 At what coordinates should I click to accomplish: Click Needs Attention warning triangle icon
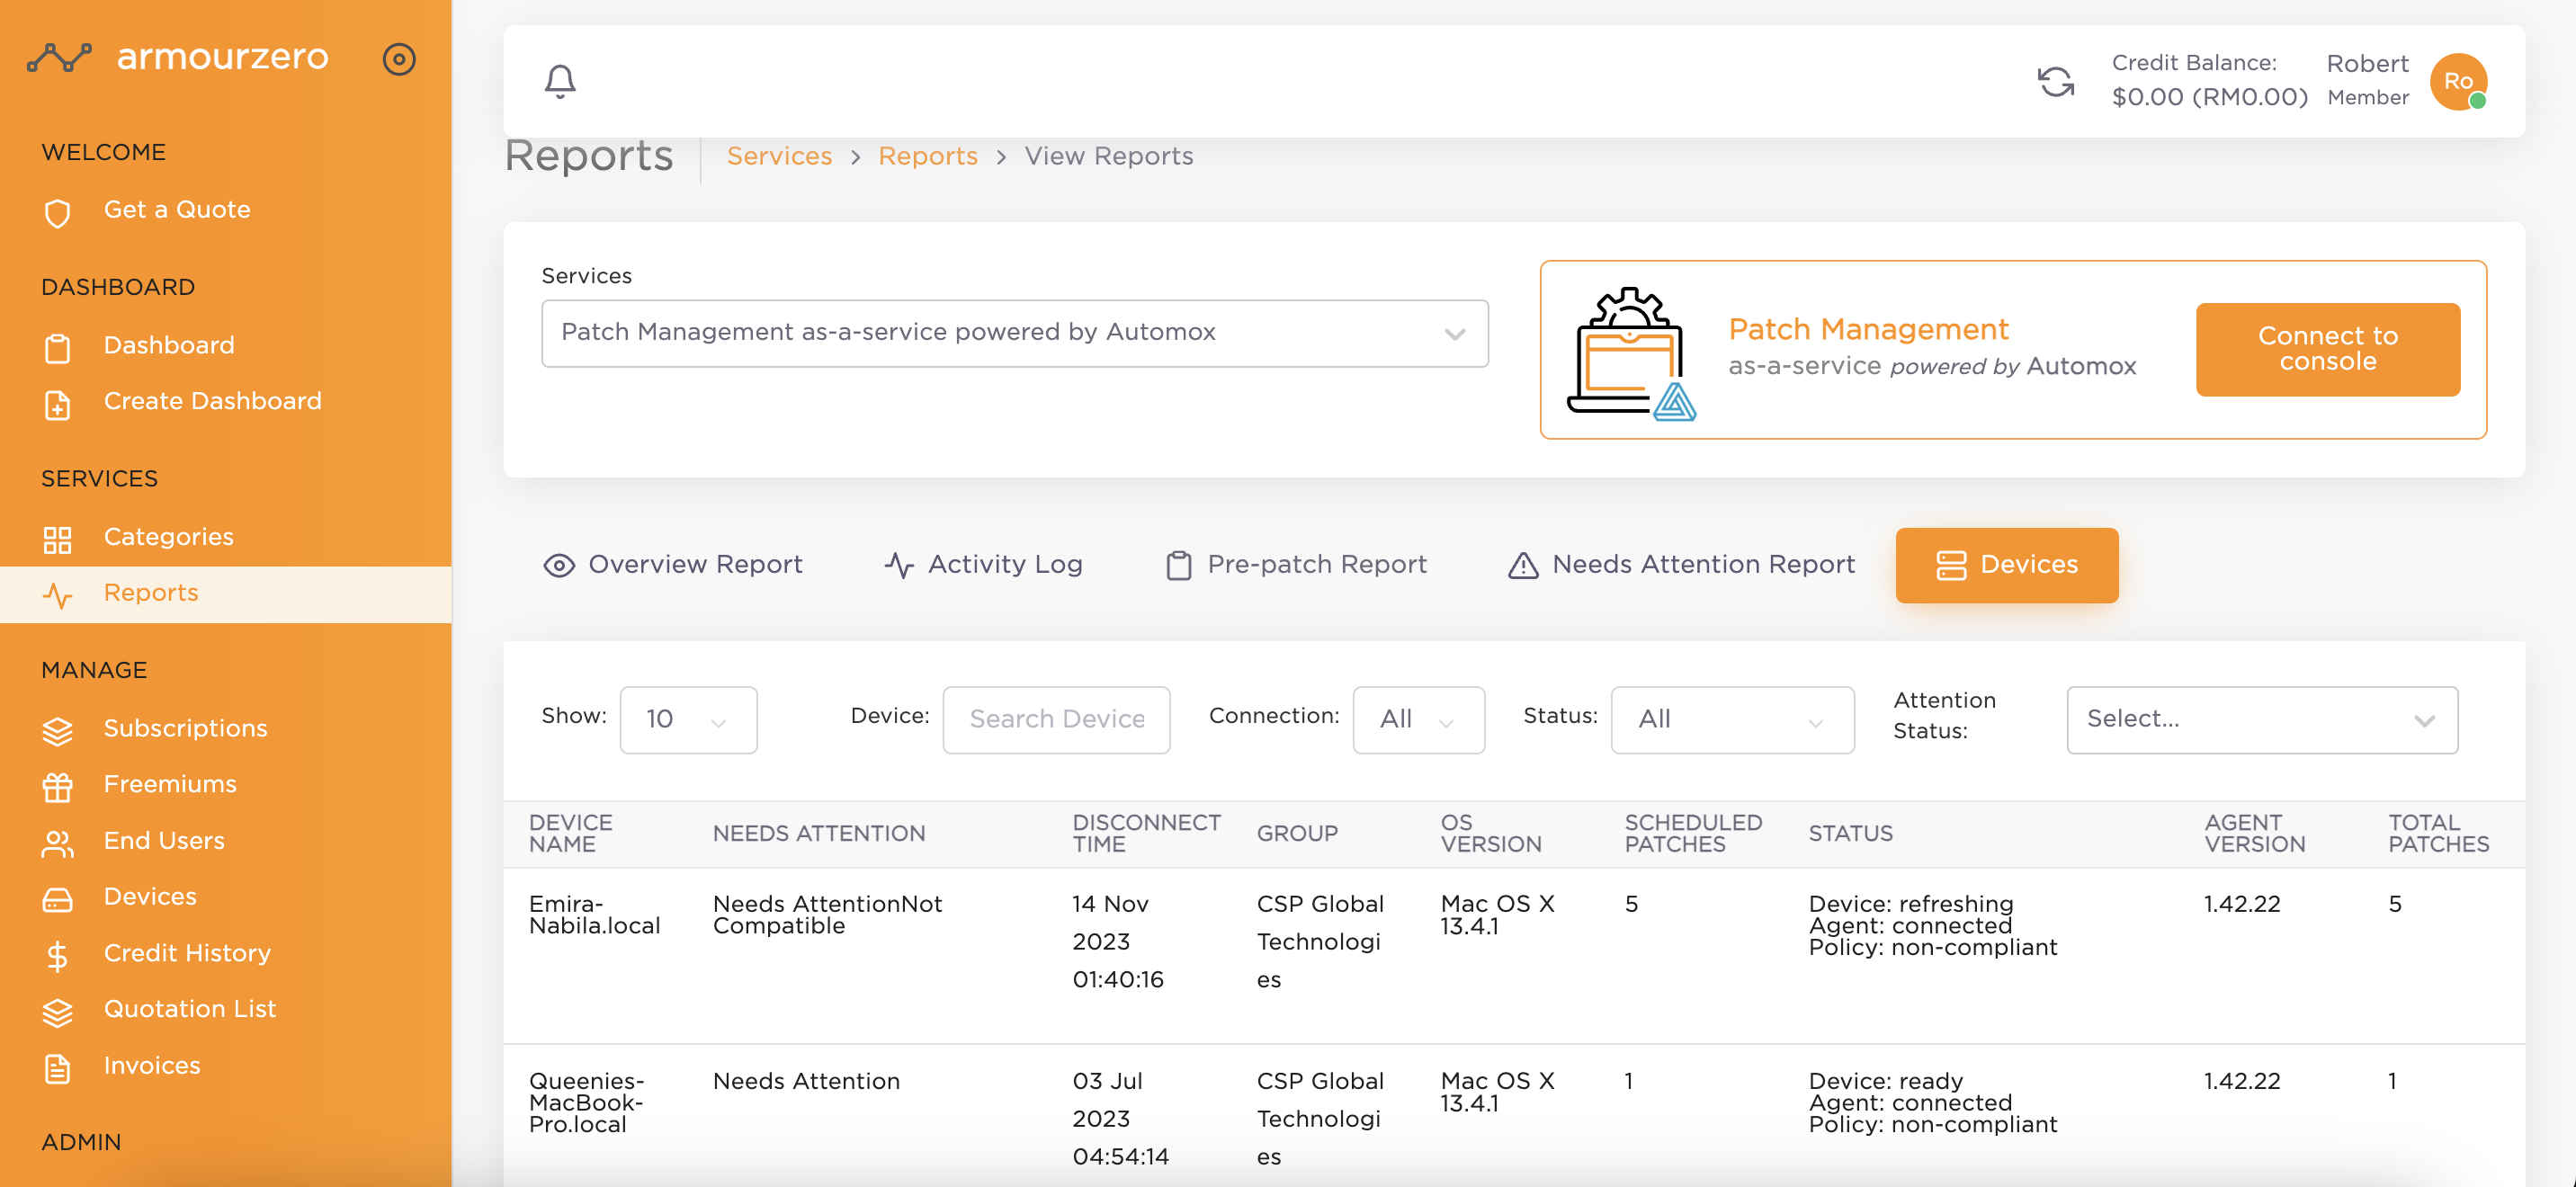1523,565
